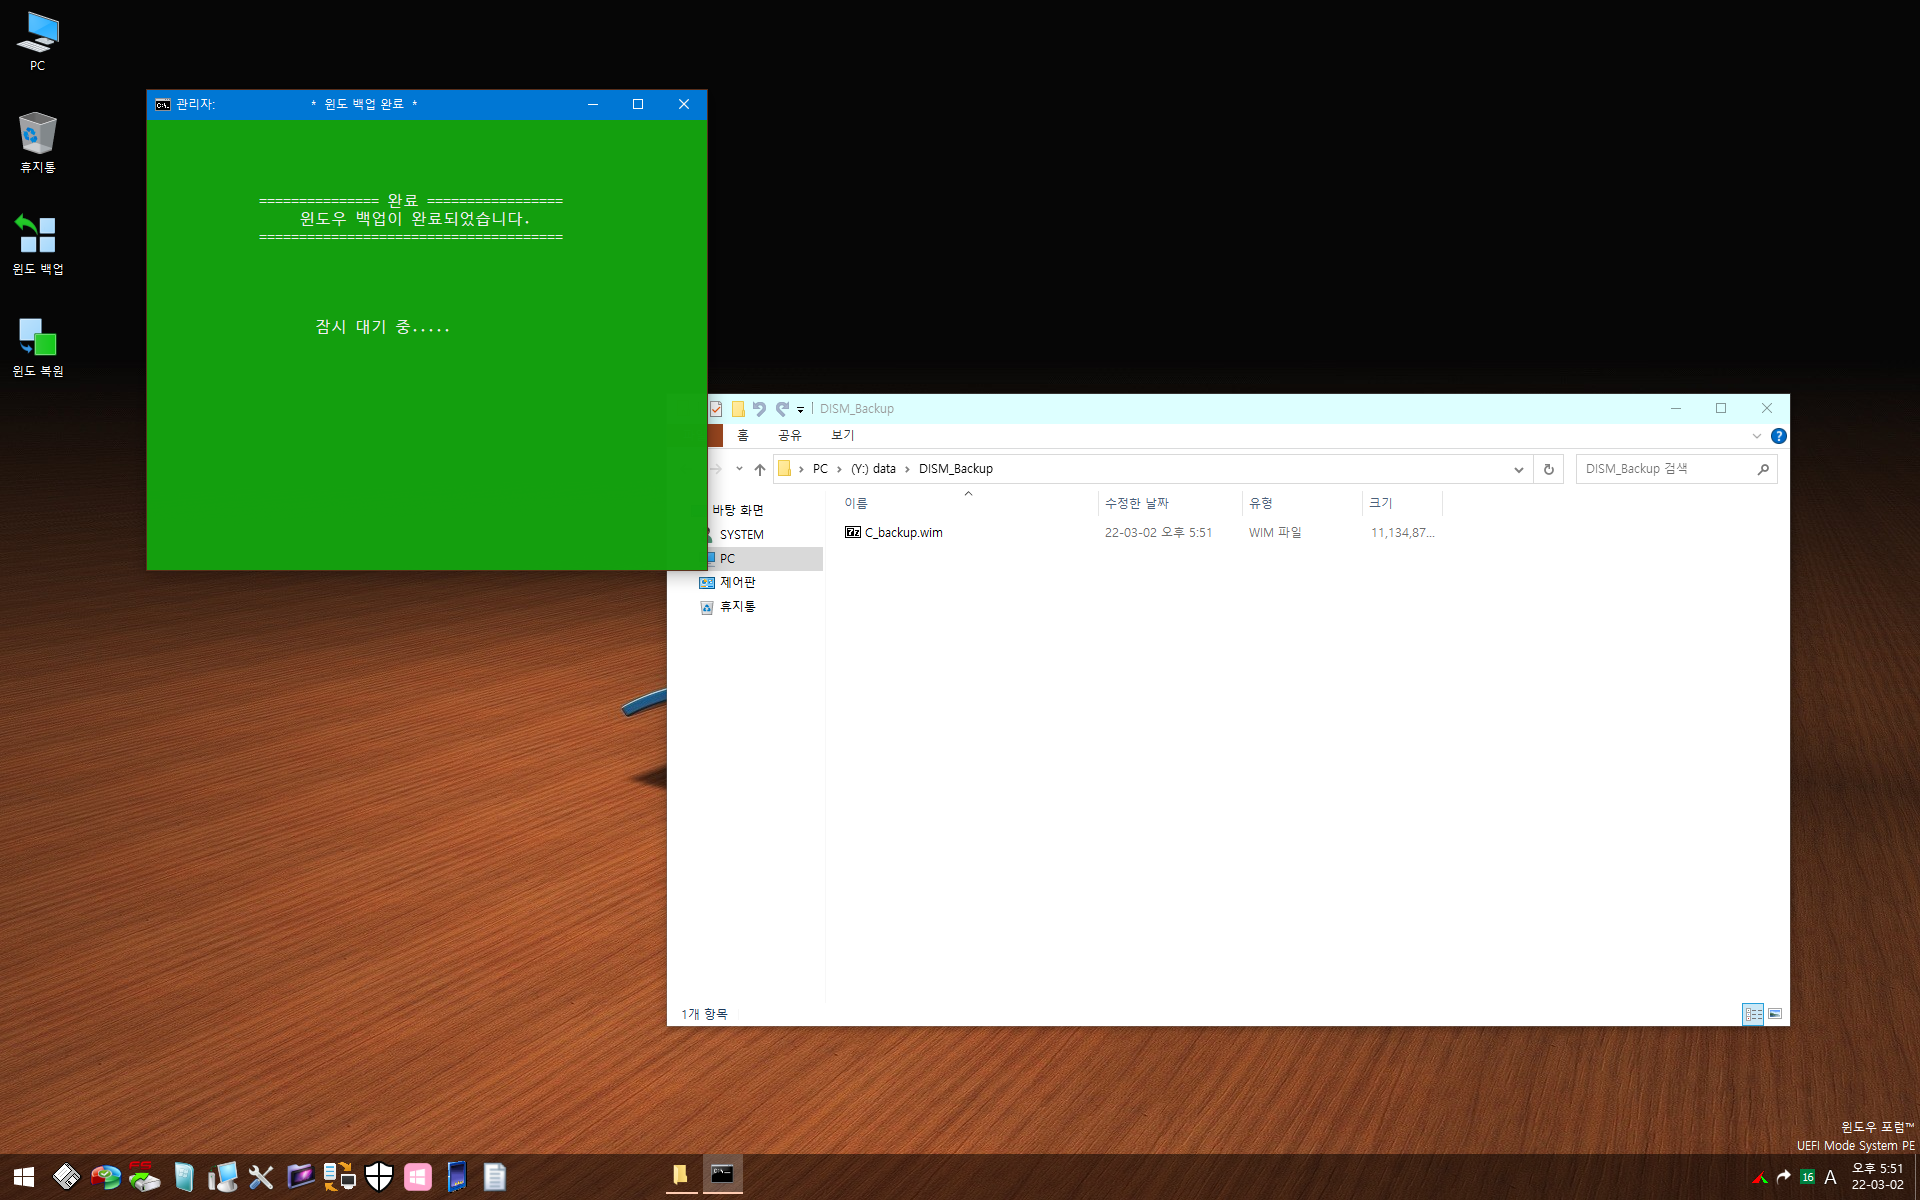Open the 휴지통 recycle bin on desktop
Image resolution: width=1920 pixels, height=1200 pixels.
[x=37, y=143]
